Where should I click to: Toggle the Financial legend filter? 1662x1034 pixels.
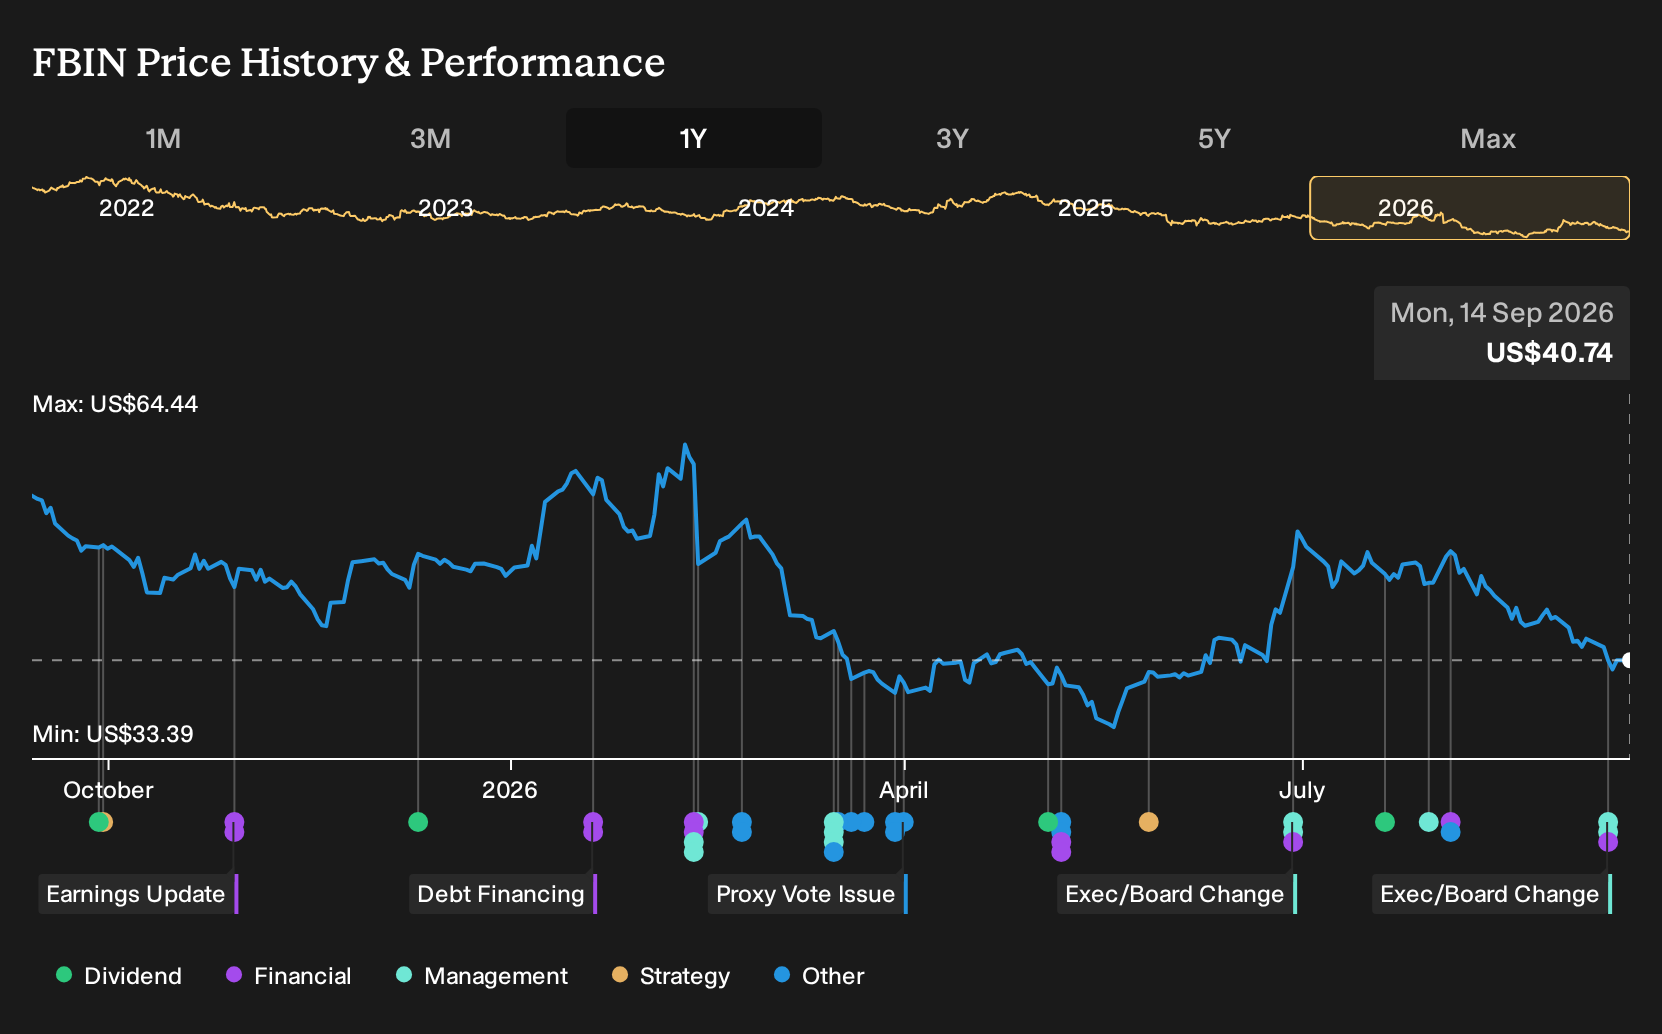coord(289,976)
